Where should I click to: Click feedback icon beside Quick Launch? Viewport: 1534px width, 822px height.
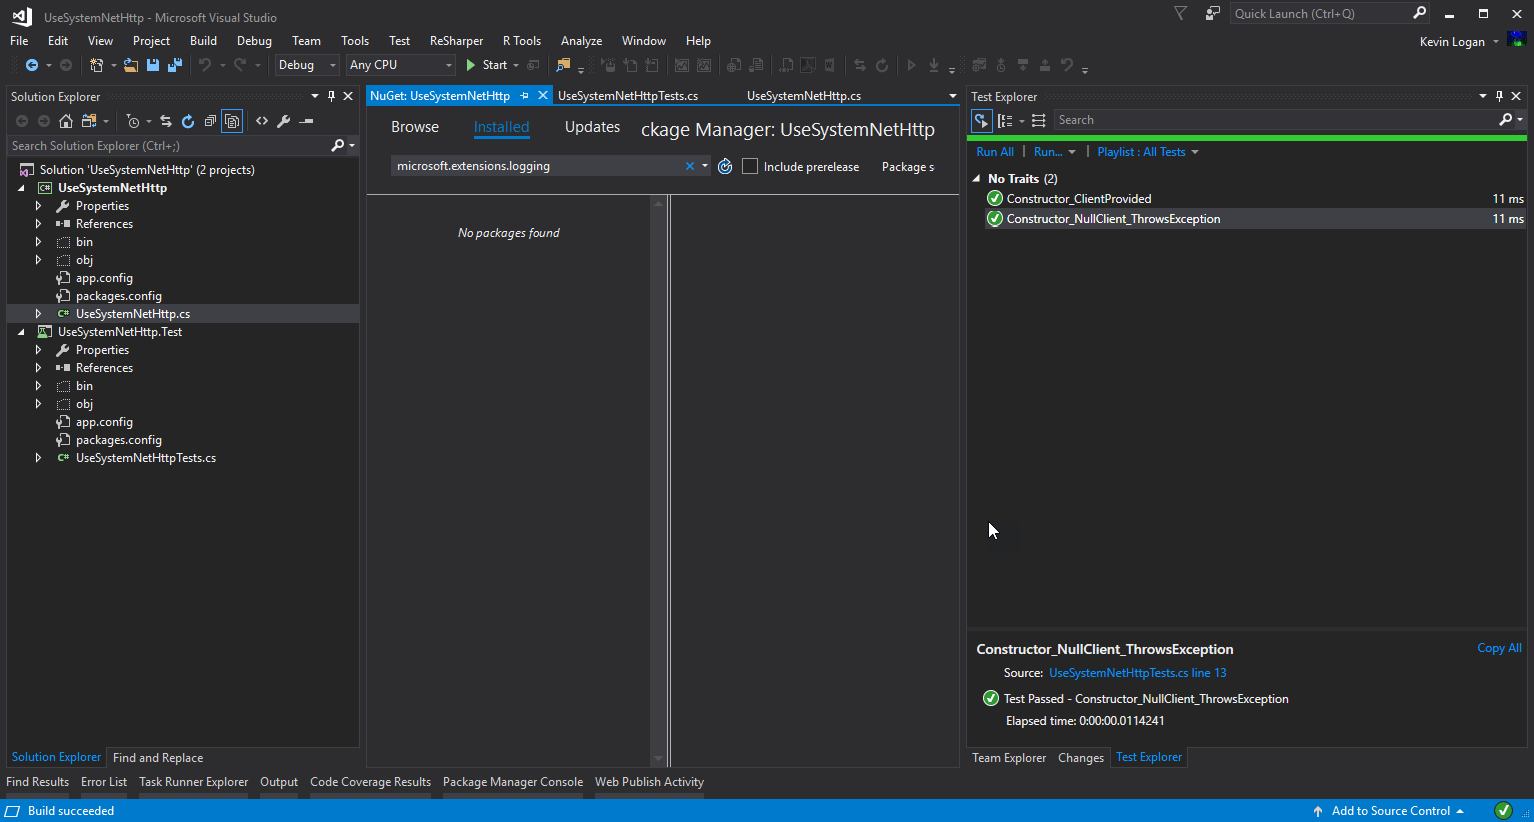pos(1212,13)
